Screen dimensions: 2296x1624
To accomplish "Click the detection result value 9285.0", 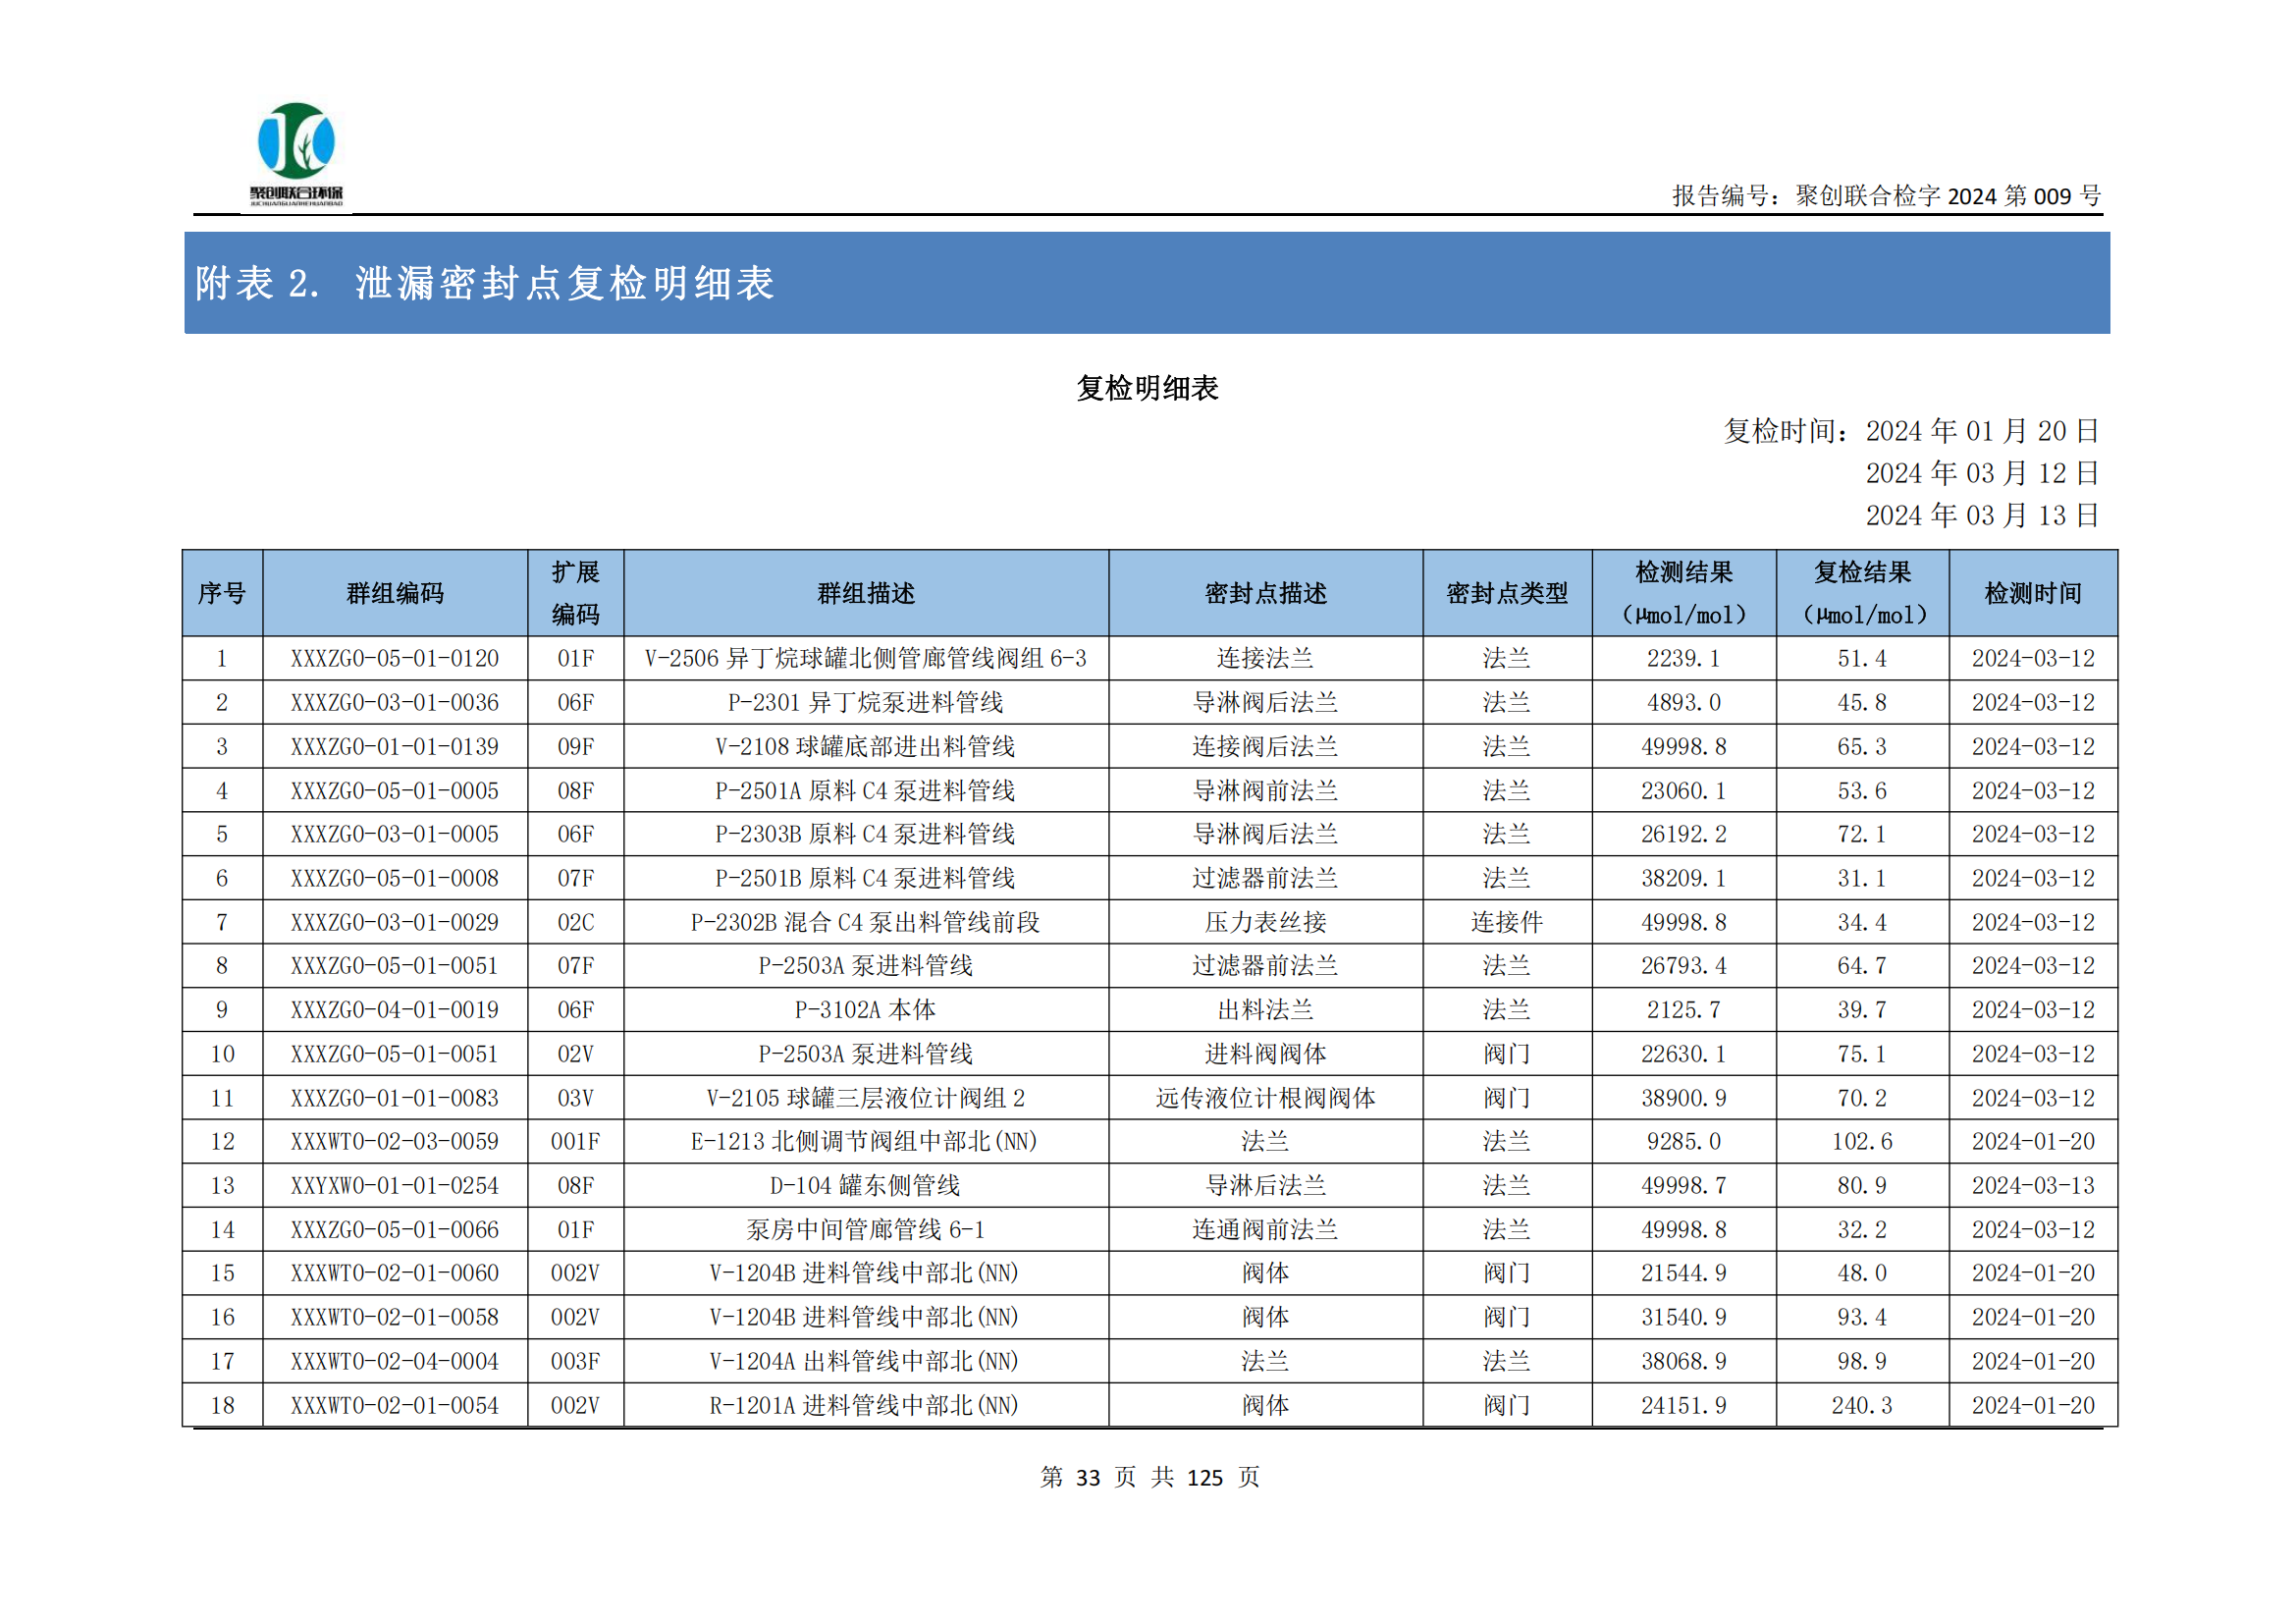I will [1683, 1141].
